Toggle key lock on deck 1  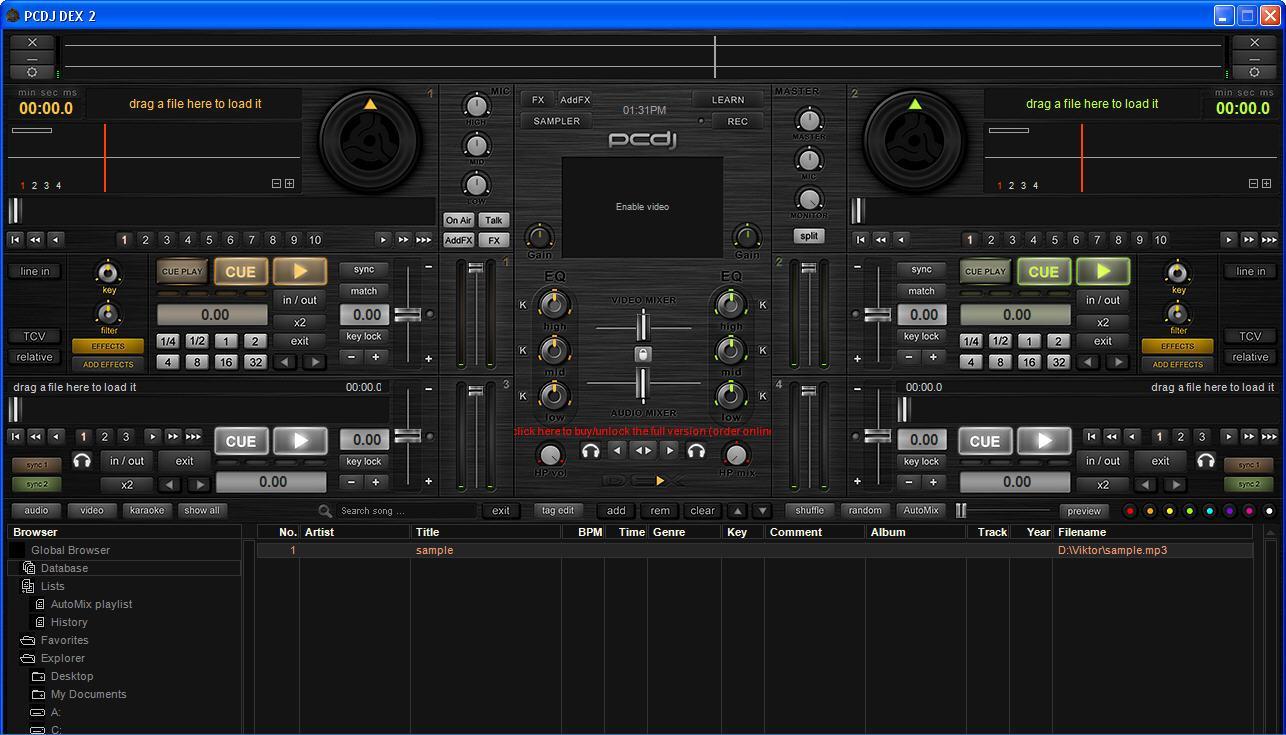[364, 337]
